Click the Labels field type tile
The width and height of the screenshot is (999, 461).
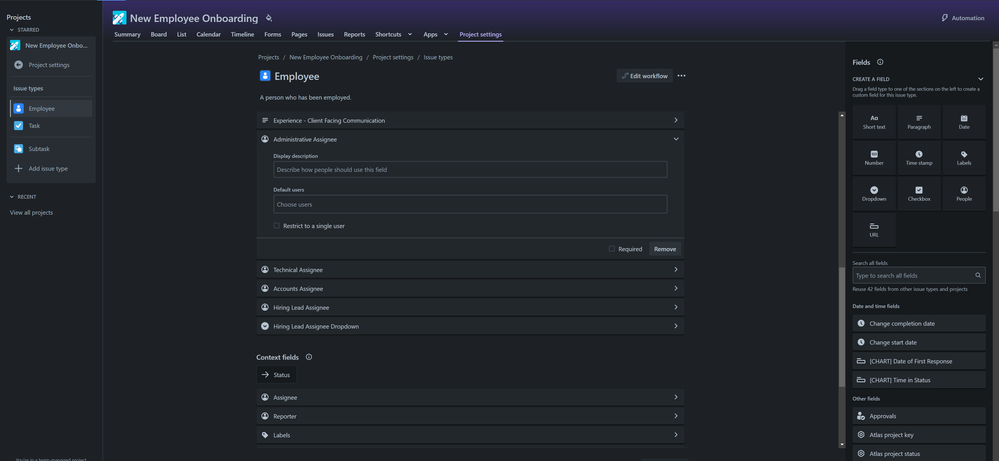(963, 158)
